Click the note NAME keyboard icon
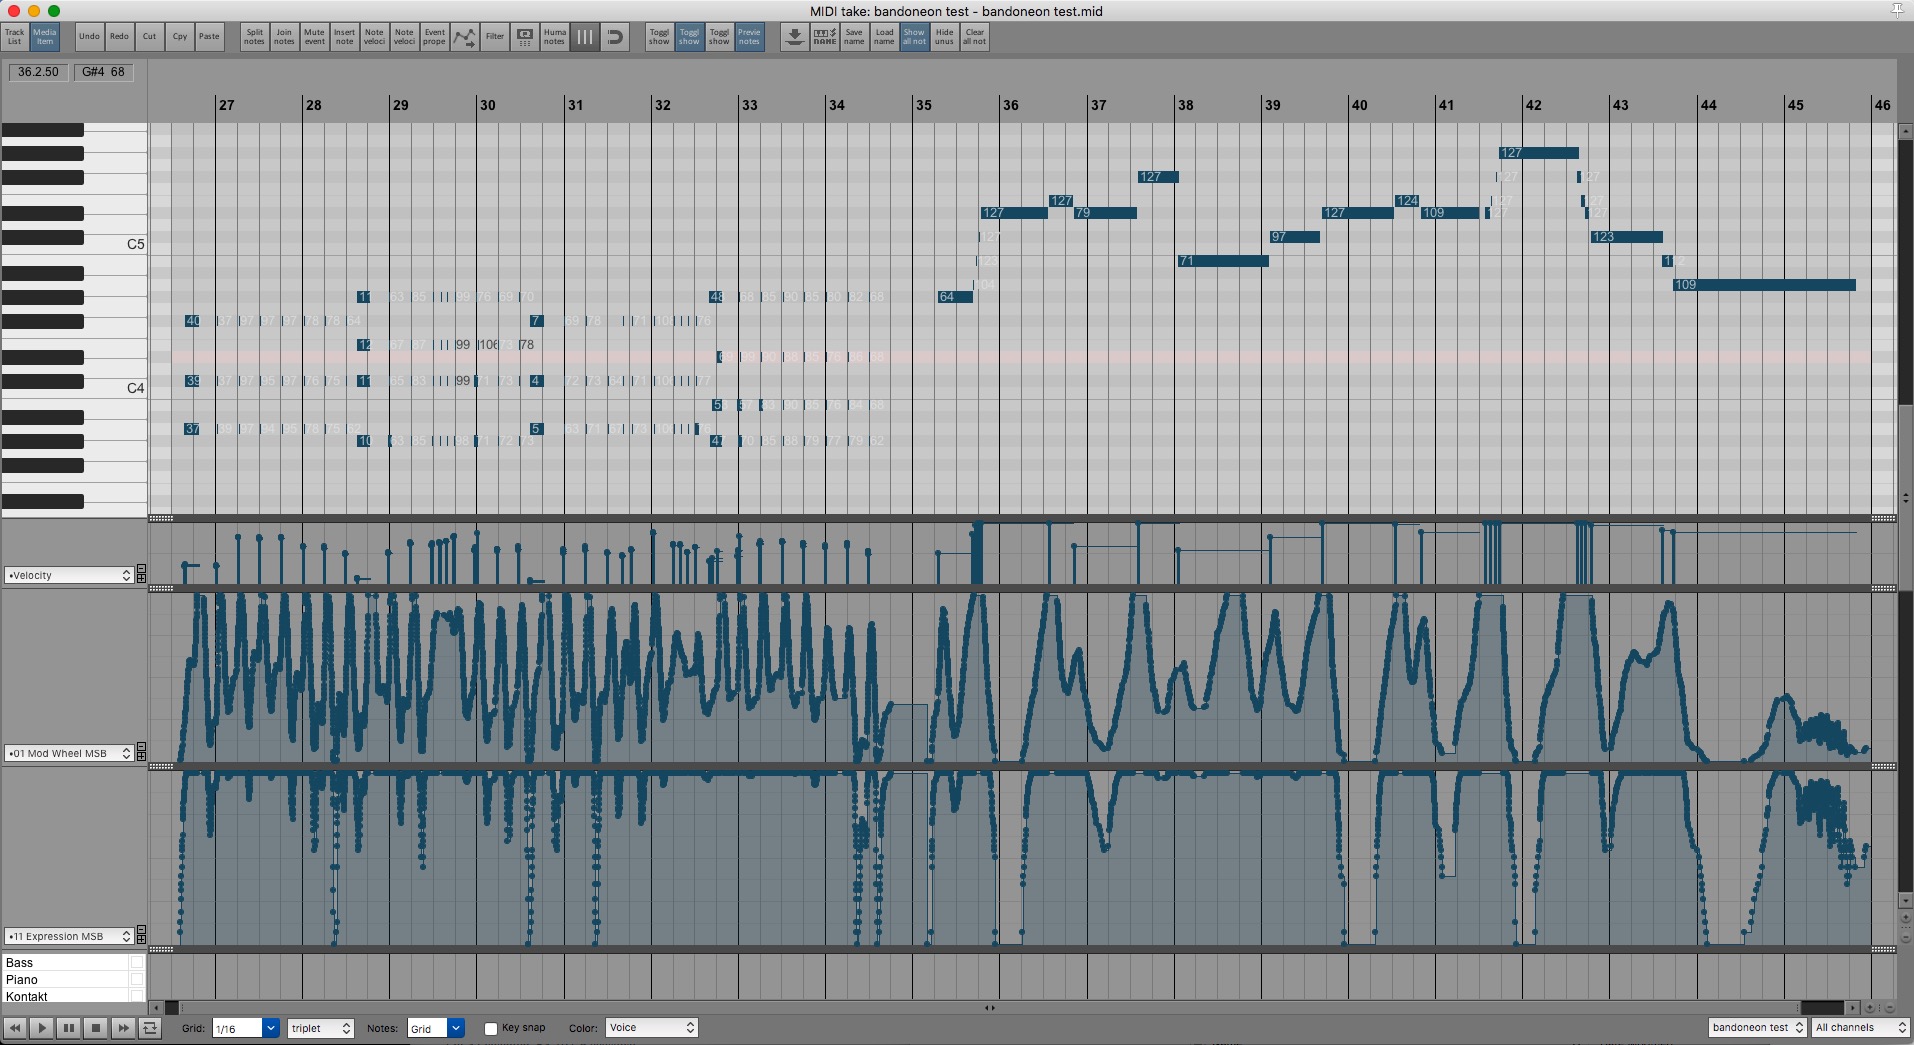This screenshot has width=1914, height=1045. pyautogui.click(x=824, y=37)
